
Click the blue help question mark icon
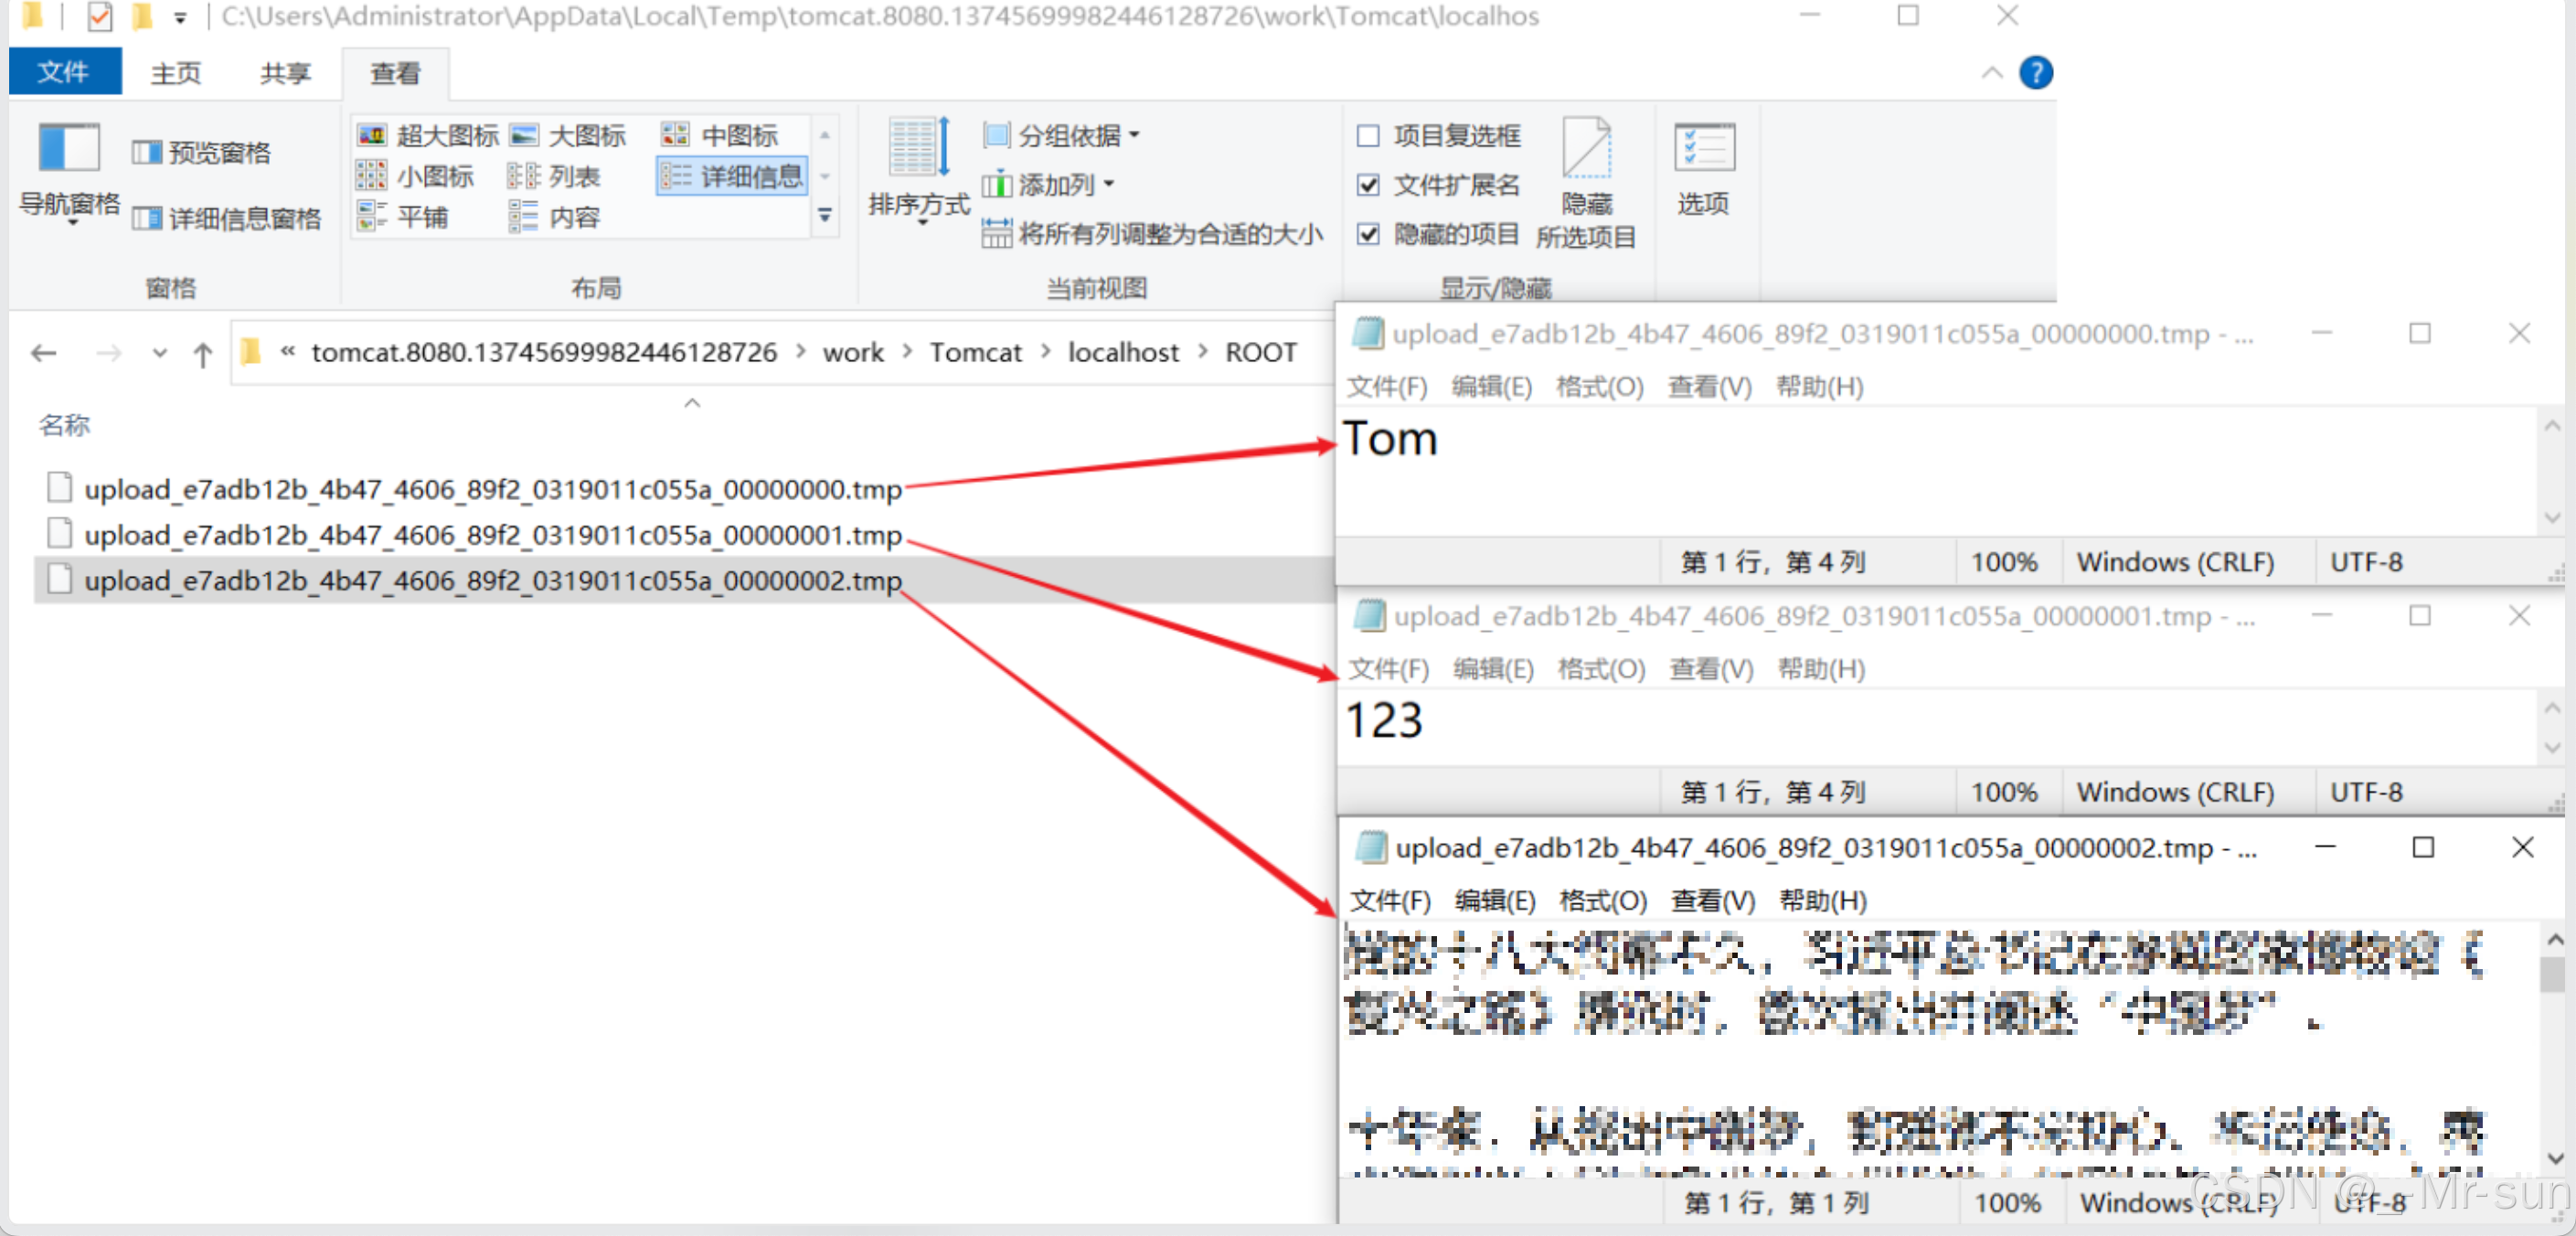click(x=2035, y=73)
